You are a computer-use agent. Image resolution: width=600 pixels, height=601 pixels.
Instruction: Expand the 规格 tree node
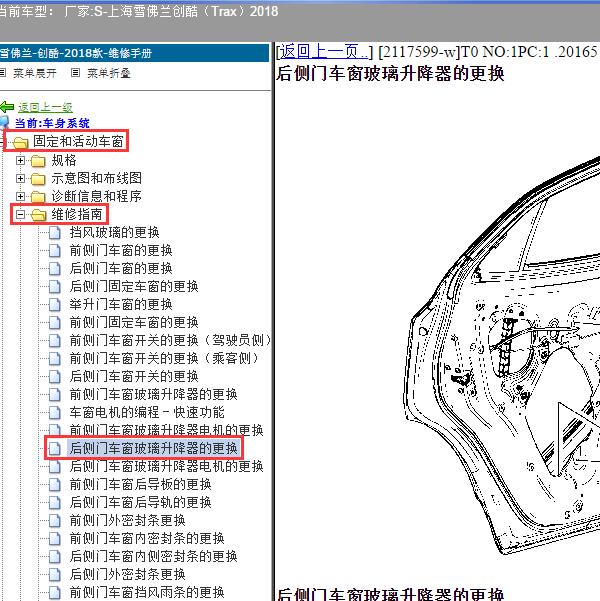tap(20, 161)
